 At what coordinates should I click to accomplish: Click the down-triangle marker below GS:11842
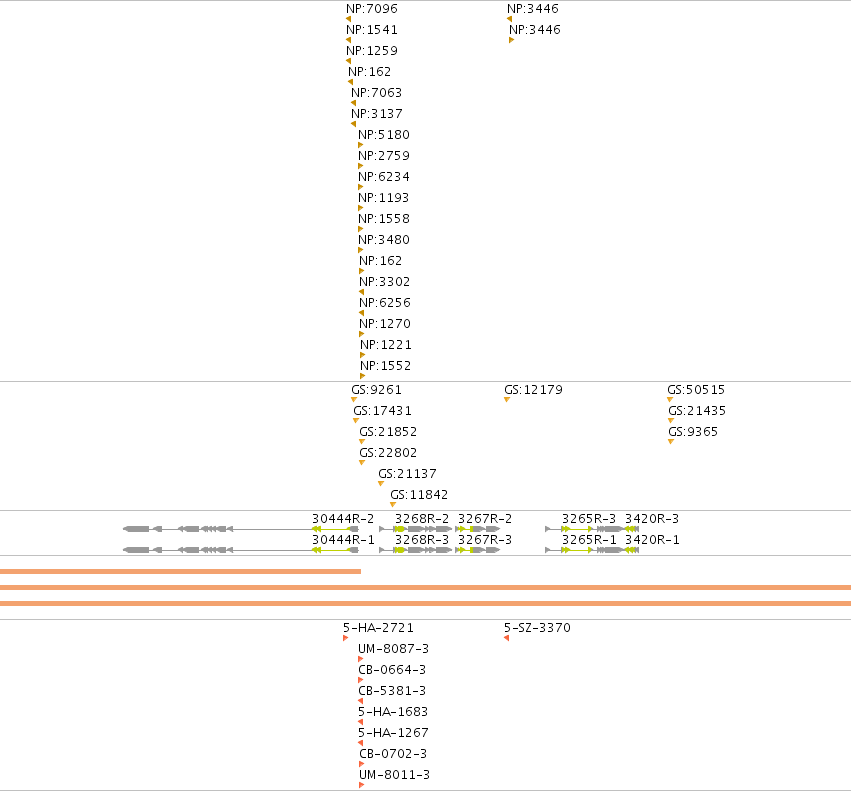coord(393,505)
